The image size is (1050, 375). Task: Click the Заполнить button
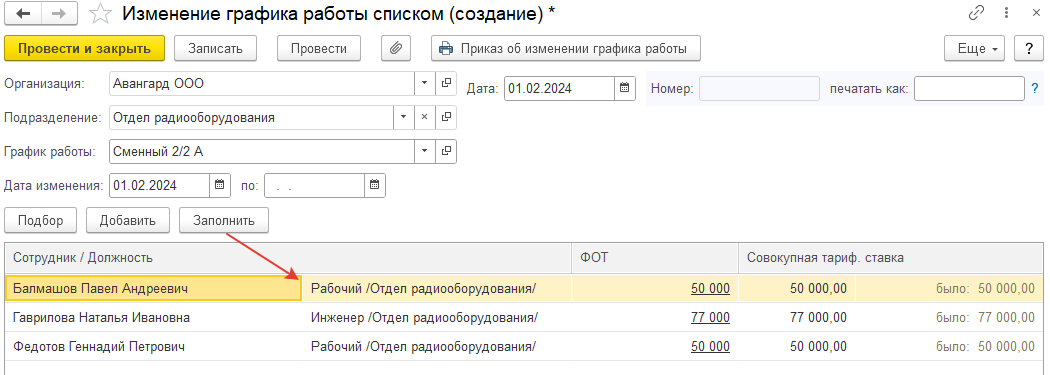tap(224, 220)
